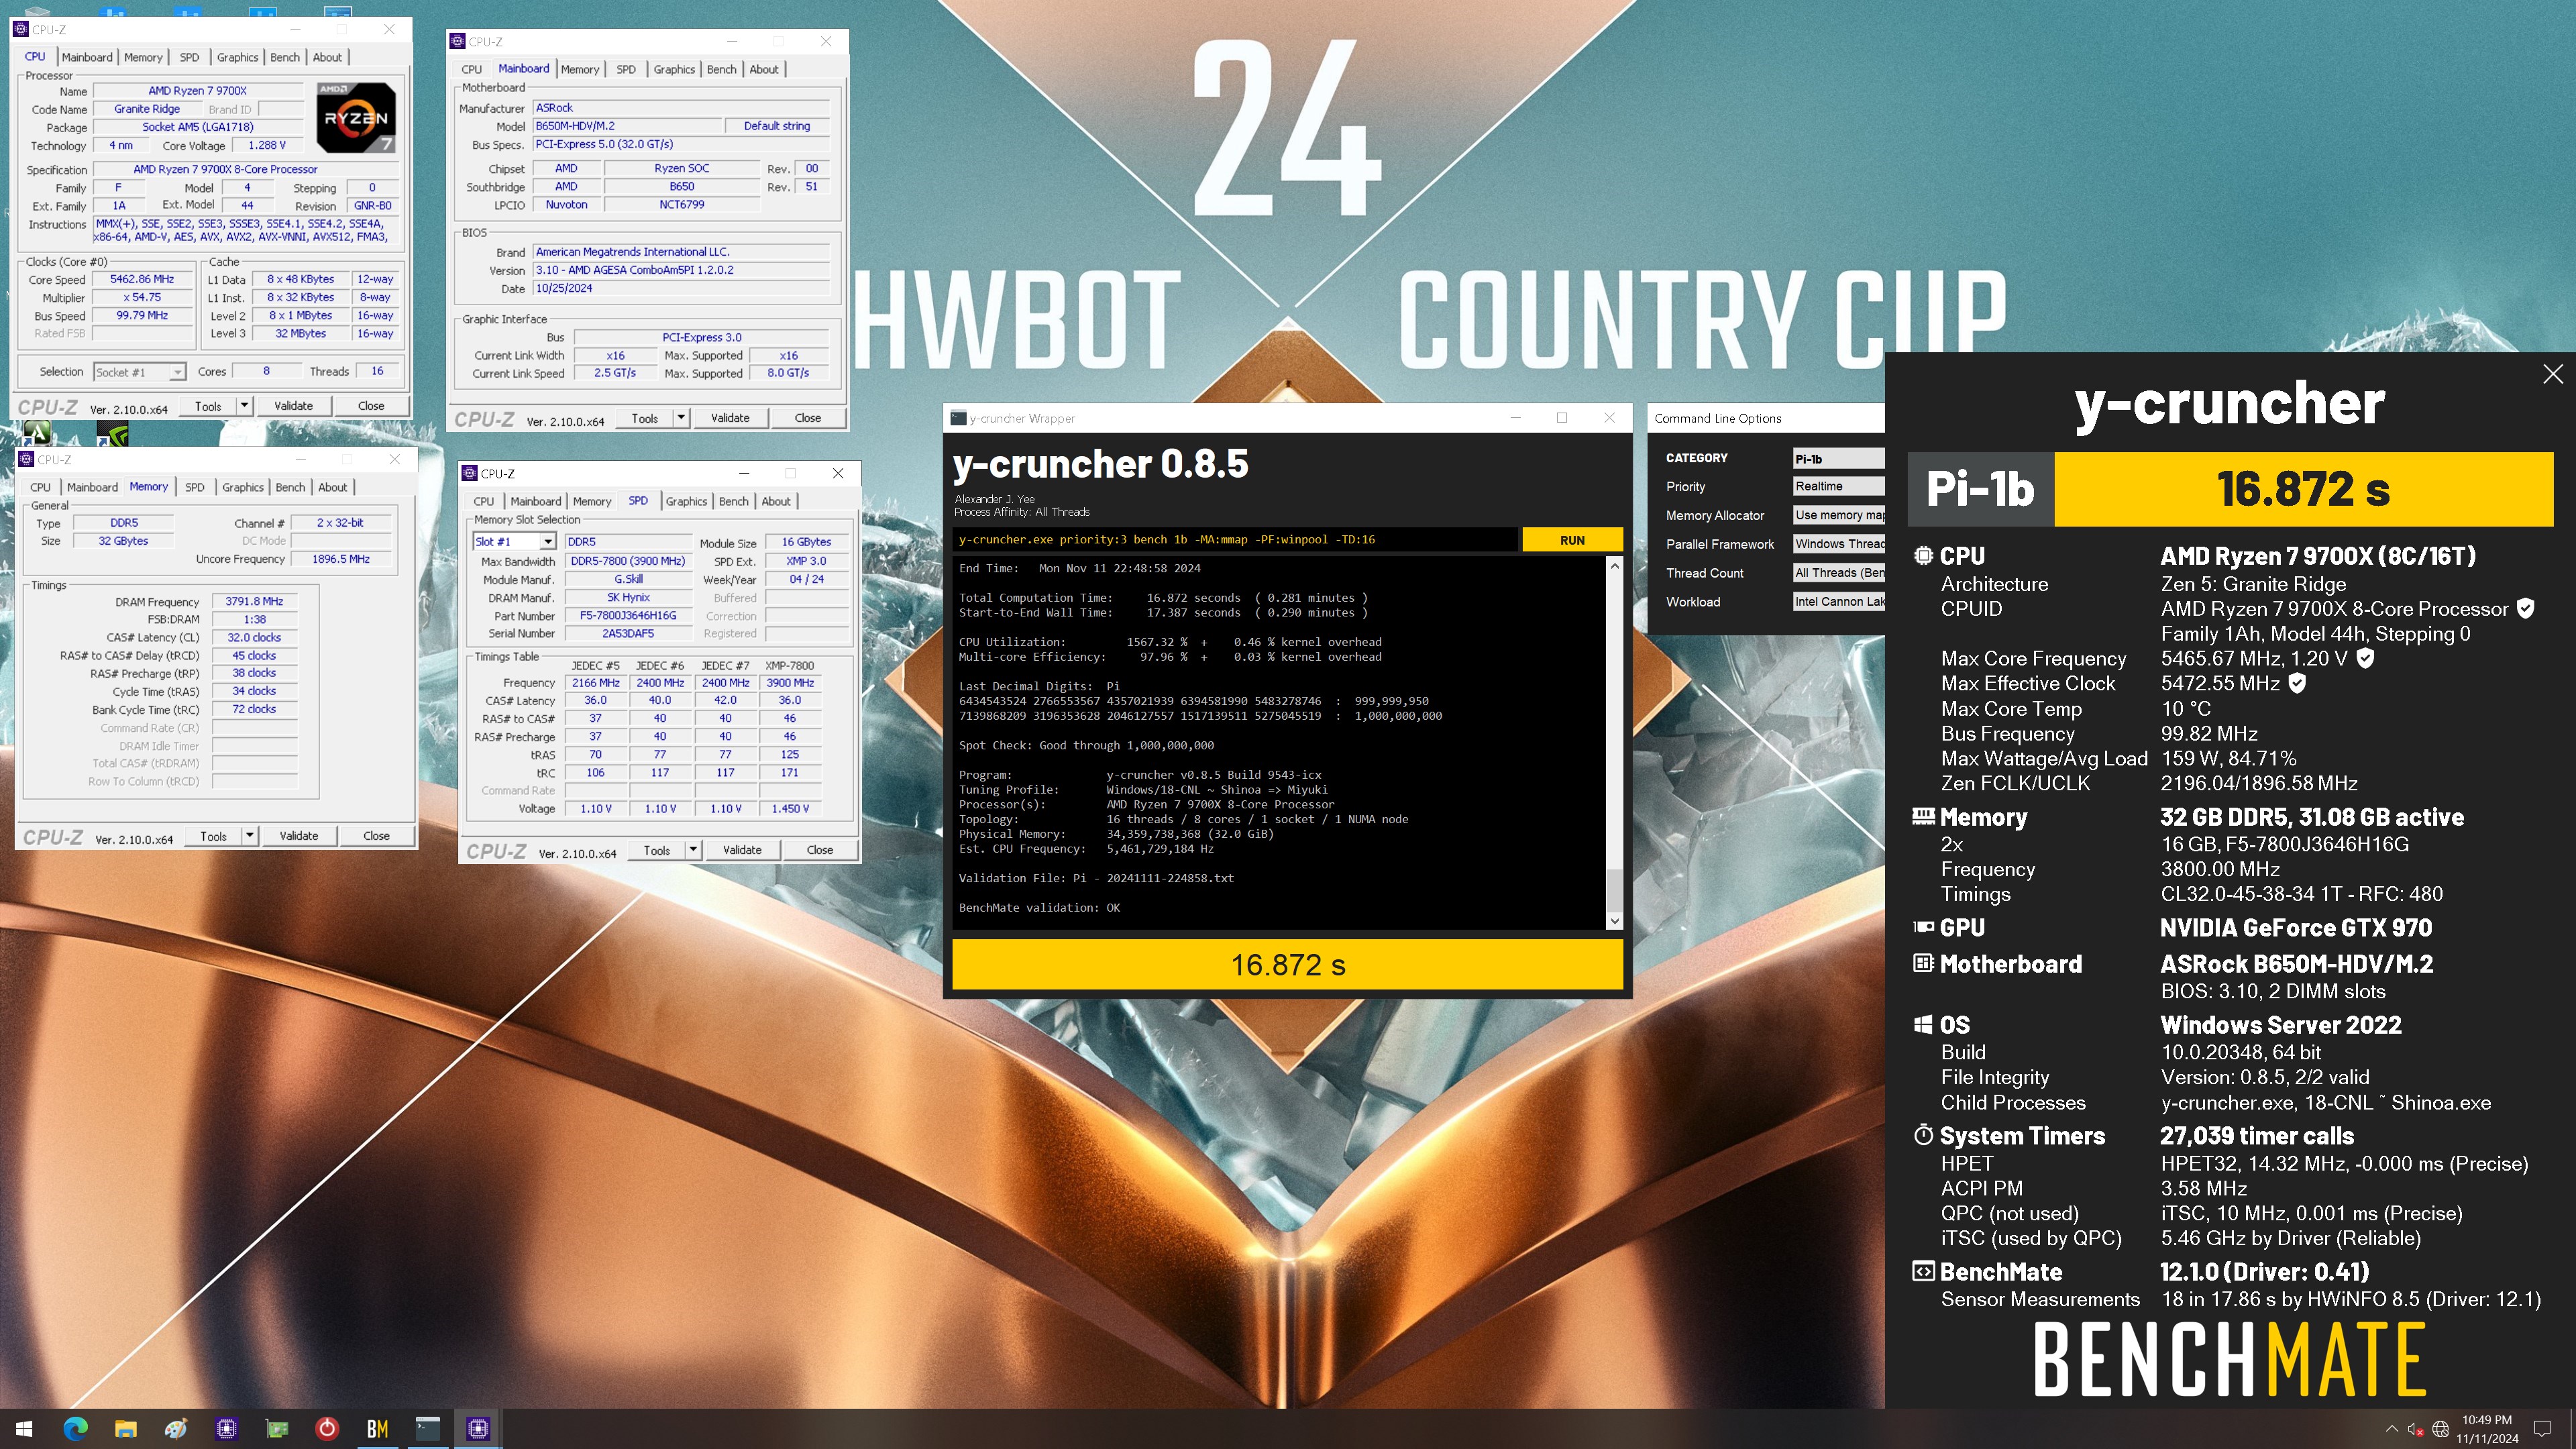Click the taskbar clock showing 10:49 PM
Viewport: 2576px width, 1449px height.
(x=2487, y=1429)
